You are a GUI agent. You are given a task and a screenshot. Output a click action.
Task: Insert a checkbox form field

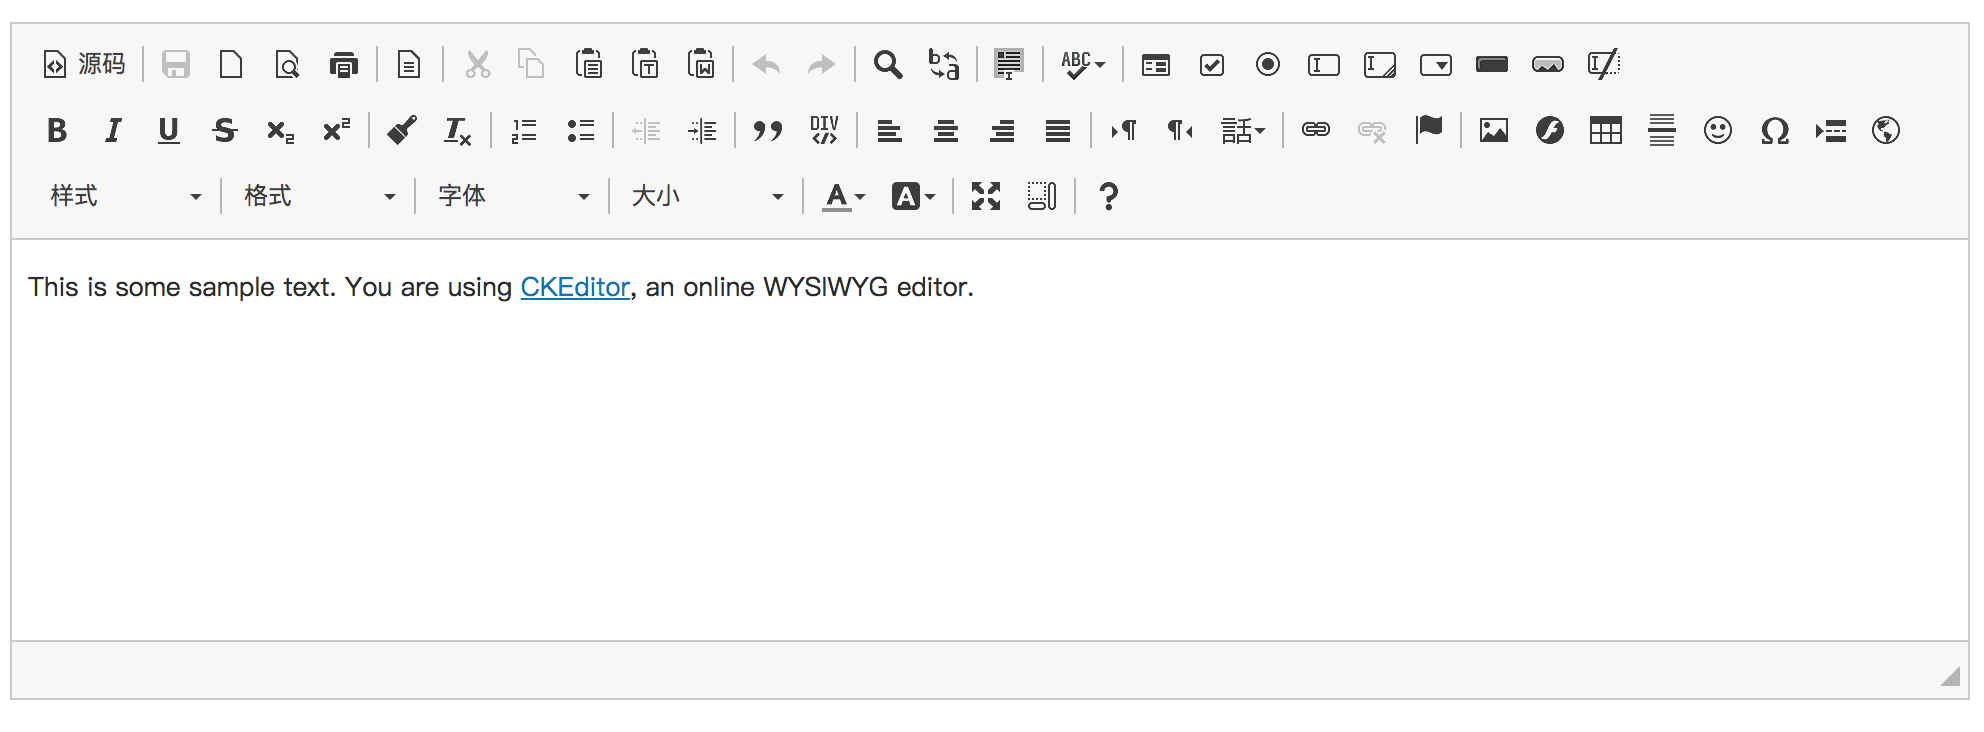1212,65
